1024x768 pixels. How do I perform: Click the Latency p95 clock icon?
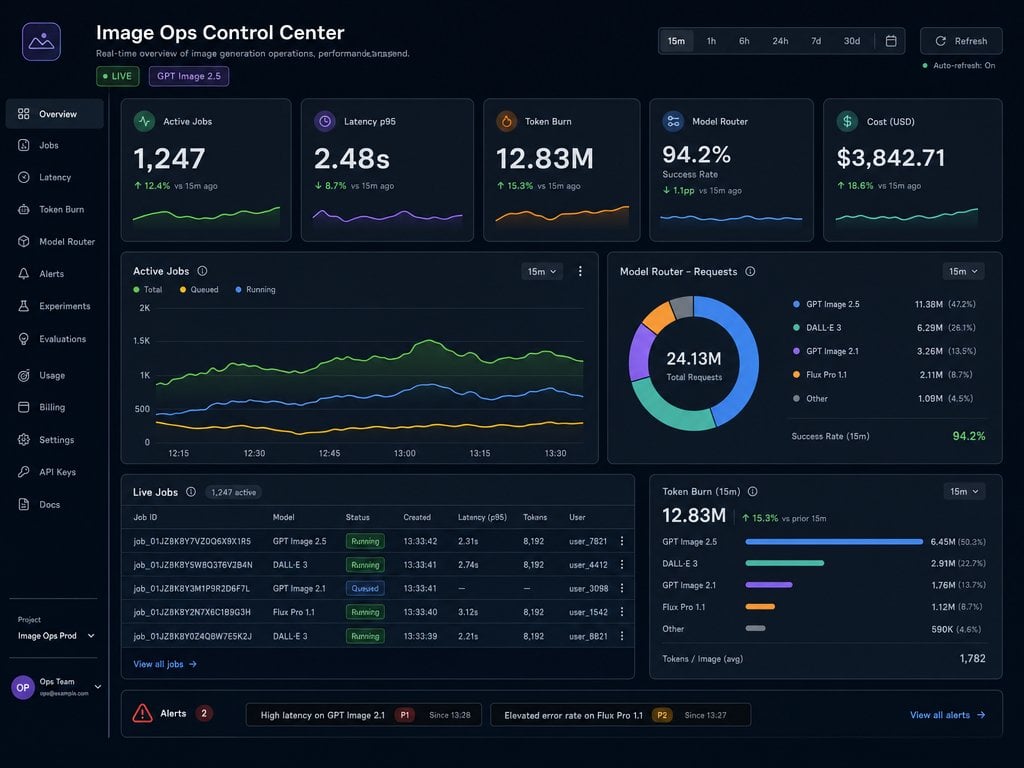(x=325, y=121)
